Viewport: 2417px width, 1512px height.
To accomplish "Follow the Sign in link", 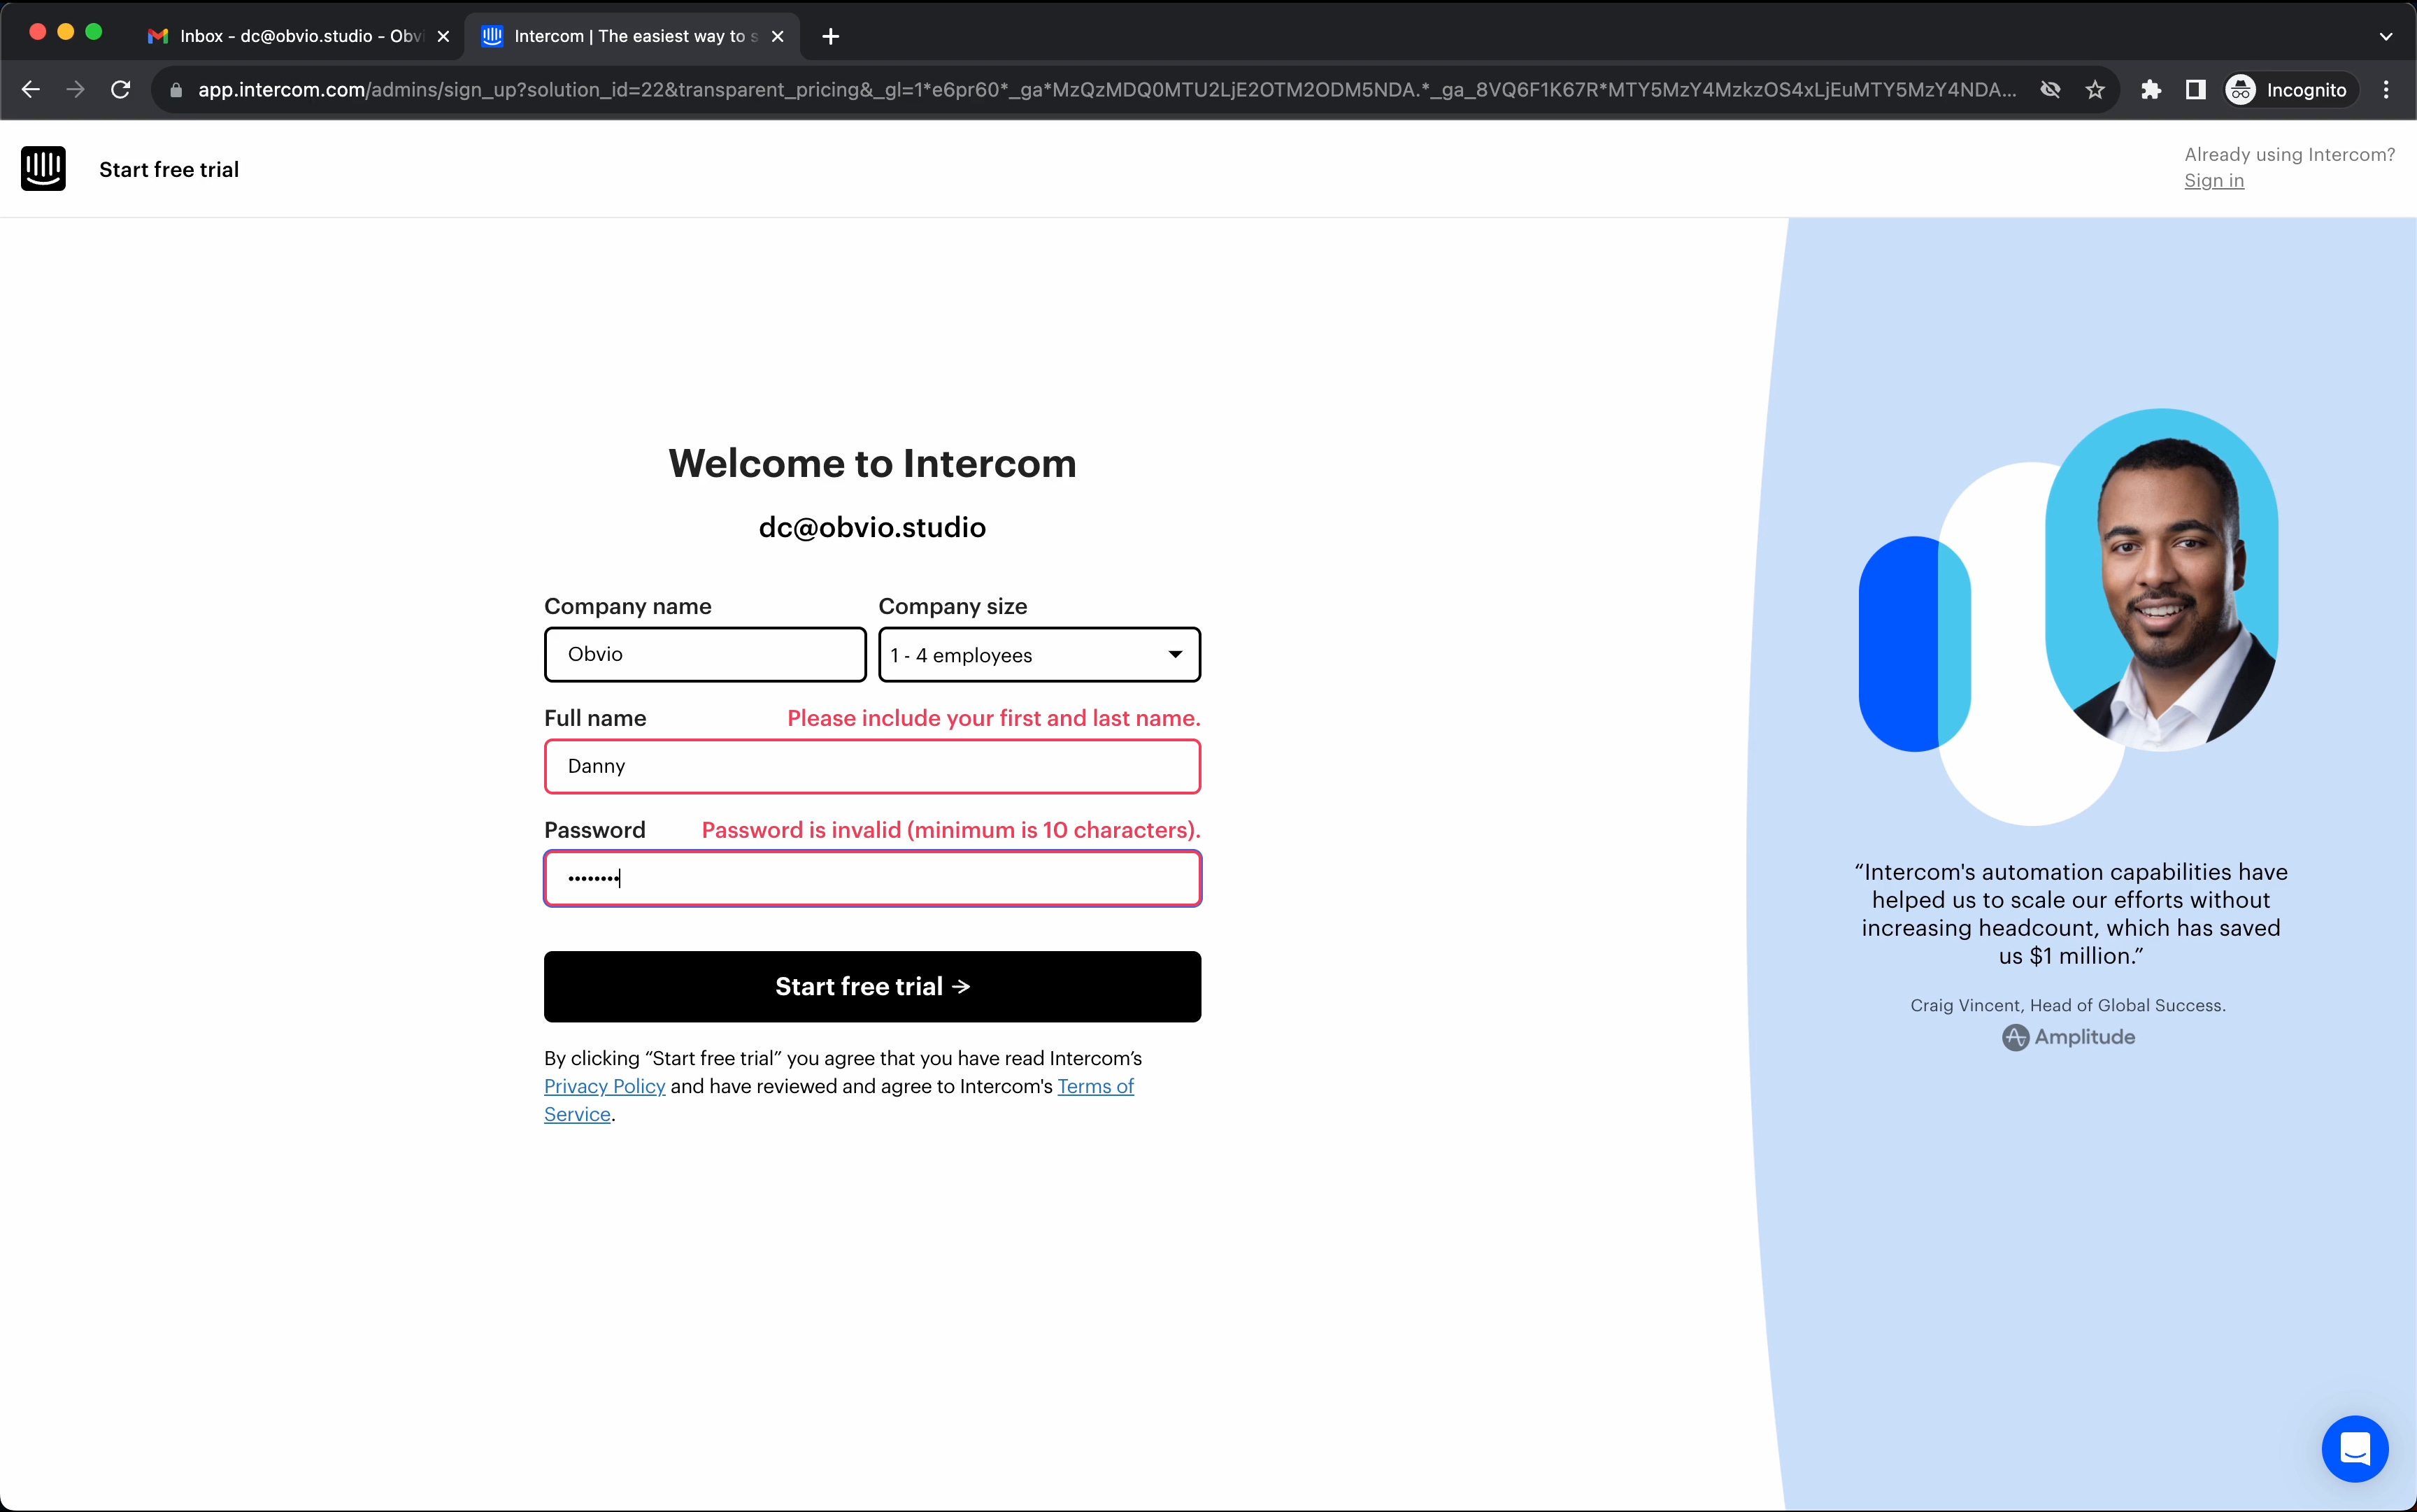I will [2213, 181].
